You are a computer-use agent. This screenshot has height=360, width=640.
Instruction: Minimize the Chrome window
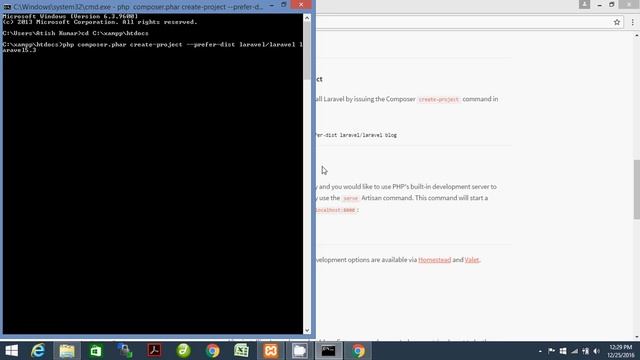(599, 4)
